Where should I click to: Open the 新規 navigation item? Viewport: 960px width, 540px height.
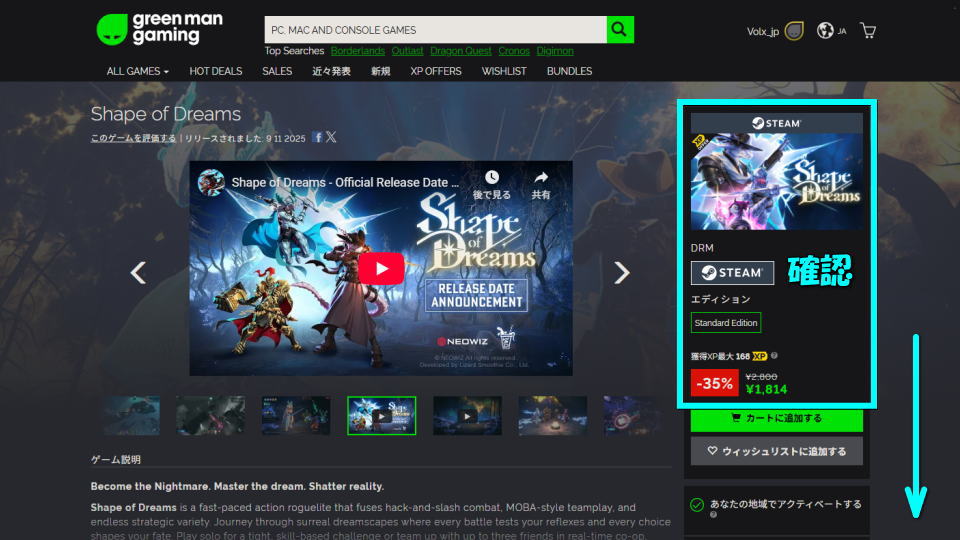pos(380,71)
